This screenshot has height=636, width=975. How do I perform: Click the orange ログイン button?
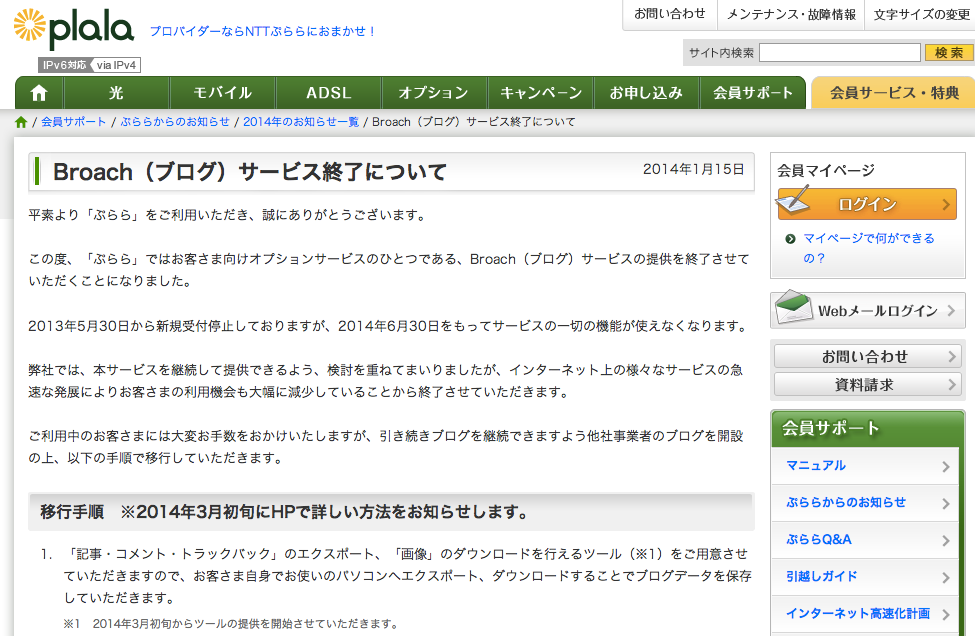867,204
